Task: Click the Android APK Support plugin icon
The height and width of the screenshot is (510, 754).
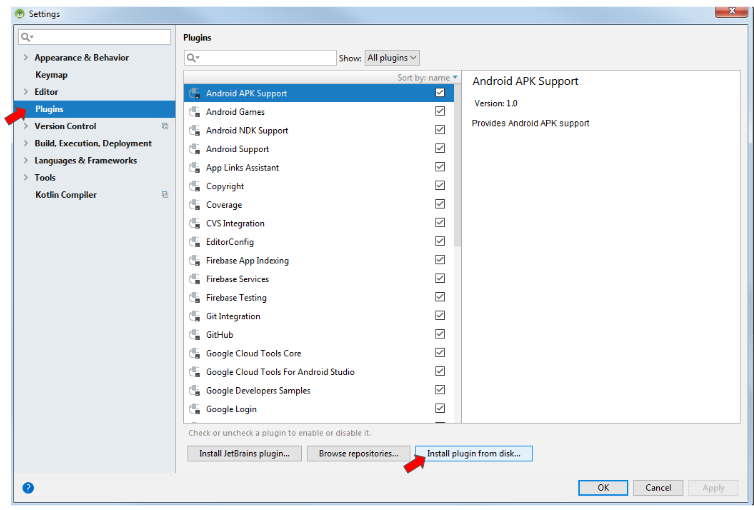Action: pyautogui.click(x=195, y=93)
